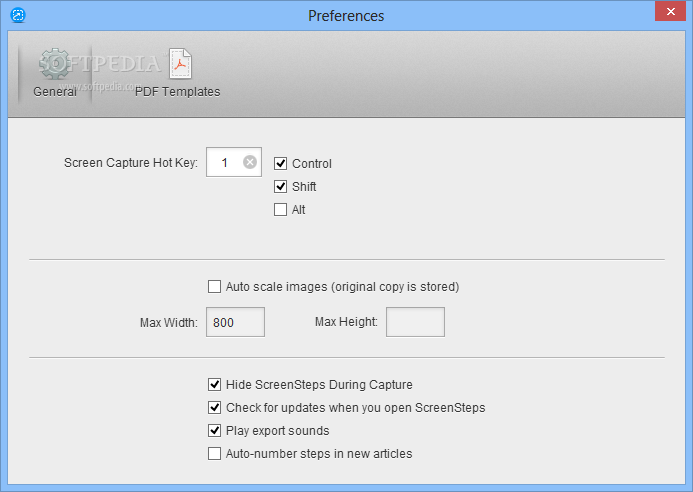Image resolution: width=693 pixels, height=492 pixels.
Task: Click the Max Width field showing 800
Action: 235,322
